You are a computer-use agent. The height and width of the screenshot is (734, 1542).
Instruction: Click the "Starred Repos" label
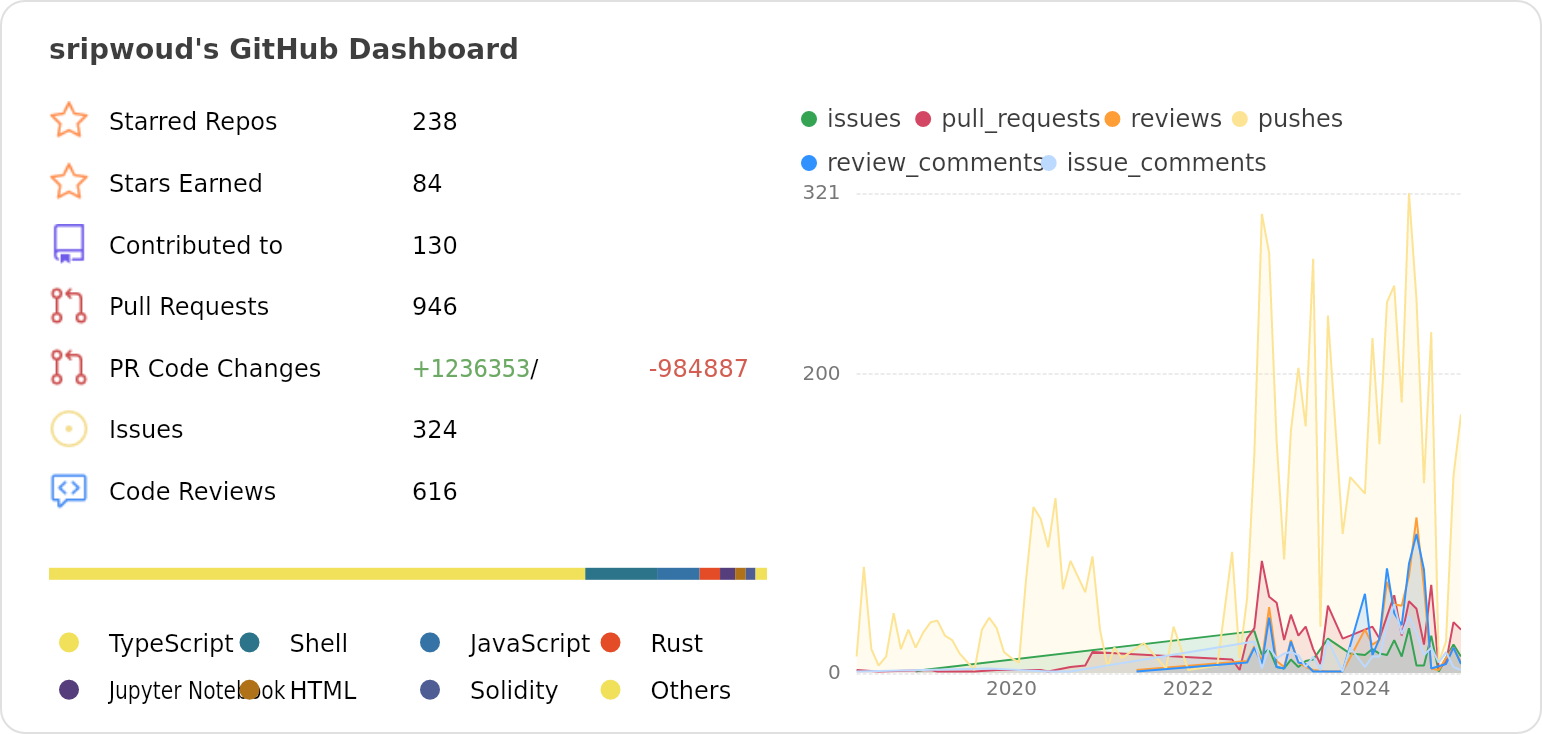(193, 122)
